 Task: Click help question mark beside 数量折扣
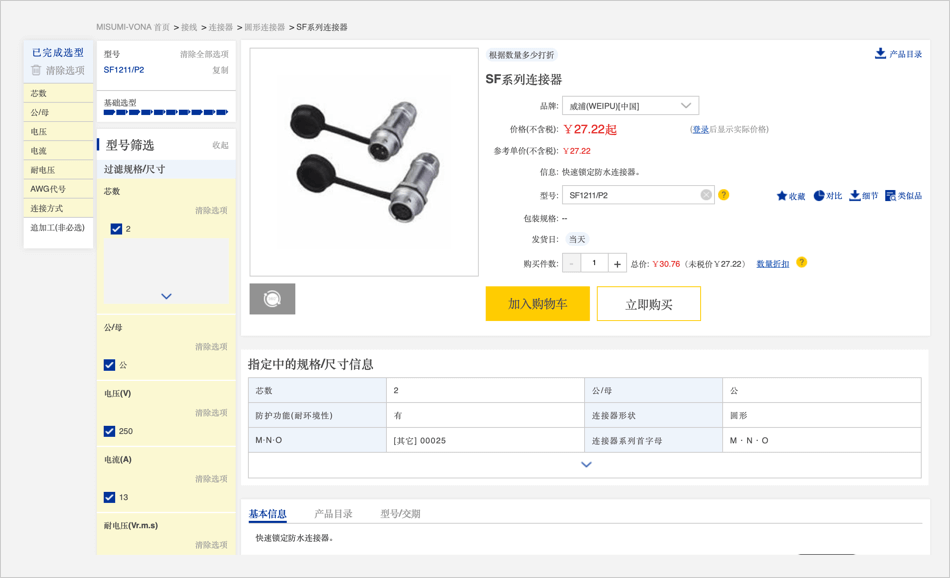click(x=801, y=263)
